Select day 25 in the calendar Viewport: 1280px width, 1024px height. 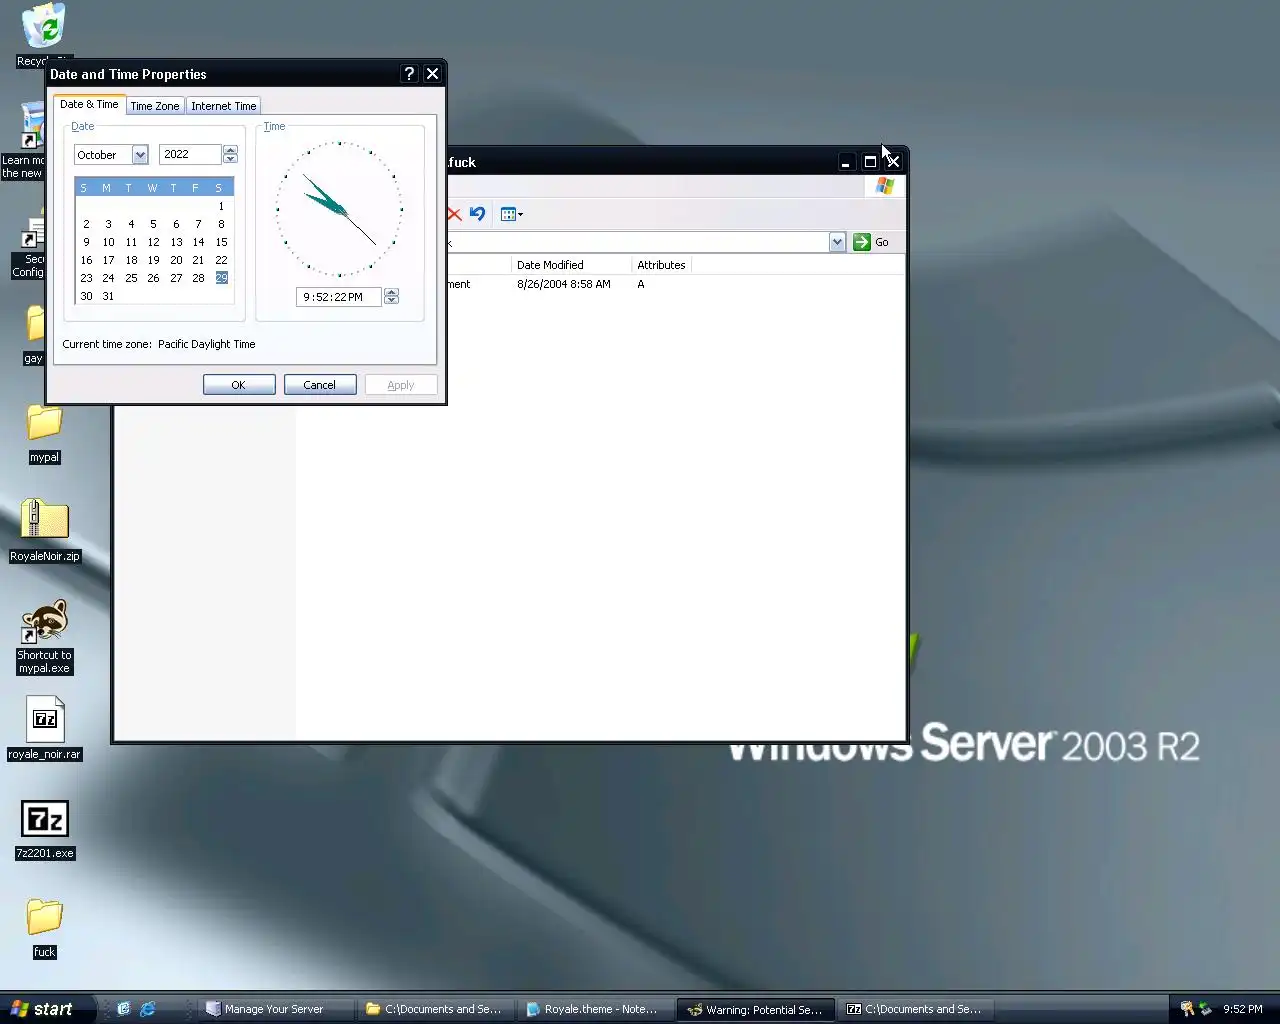pos(131,278)
